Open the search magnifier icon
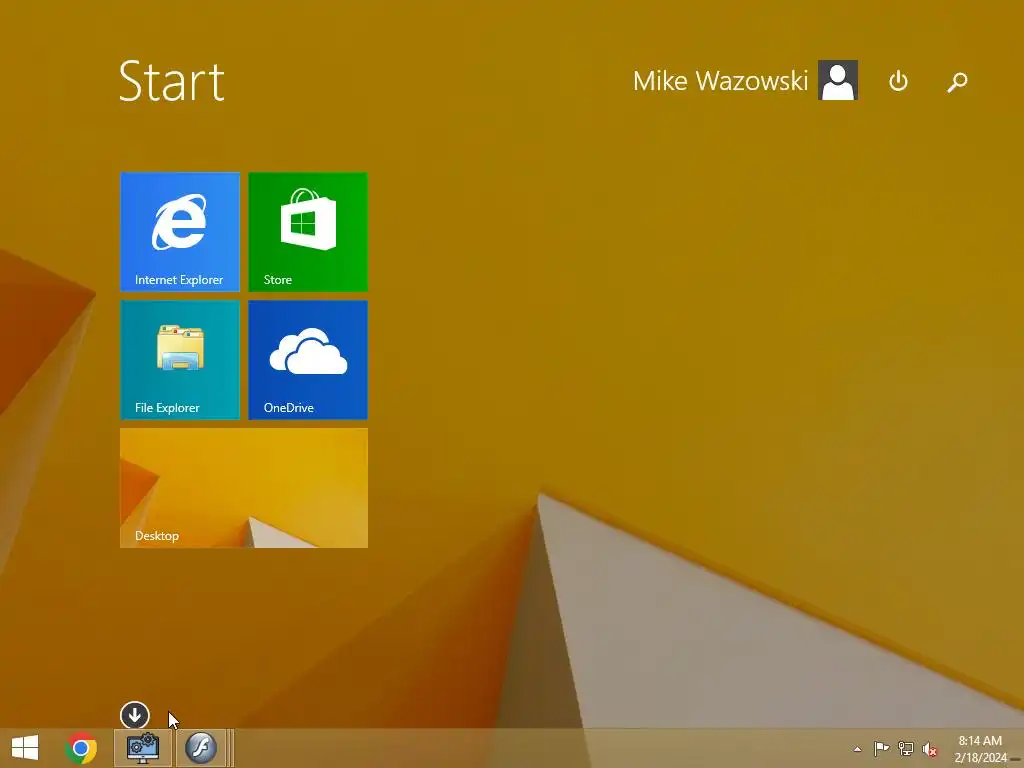 pyautogui.click(x=957, y=82)
